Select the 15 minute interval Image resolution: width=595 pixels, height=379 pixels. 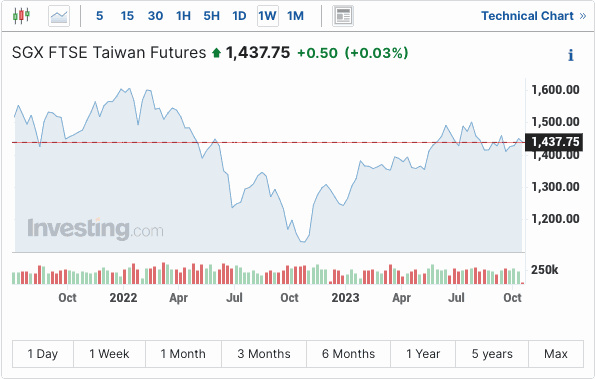127,16
